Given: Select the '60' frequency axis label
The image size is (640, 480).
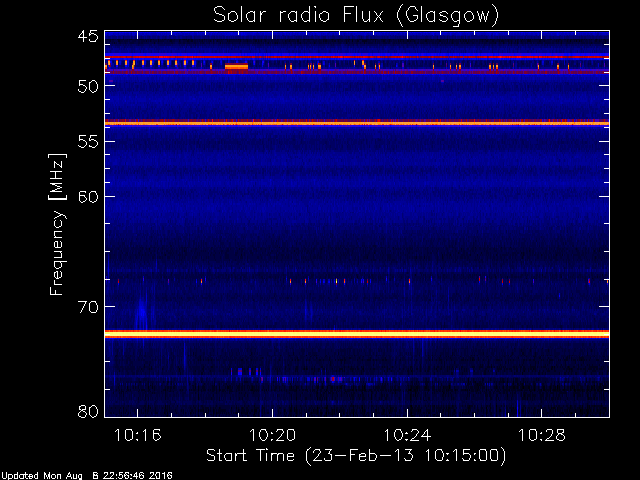Looking at the screenshot, I should 88,197.
